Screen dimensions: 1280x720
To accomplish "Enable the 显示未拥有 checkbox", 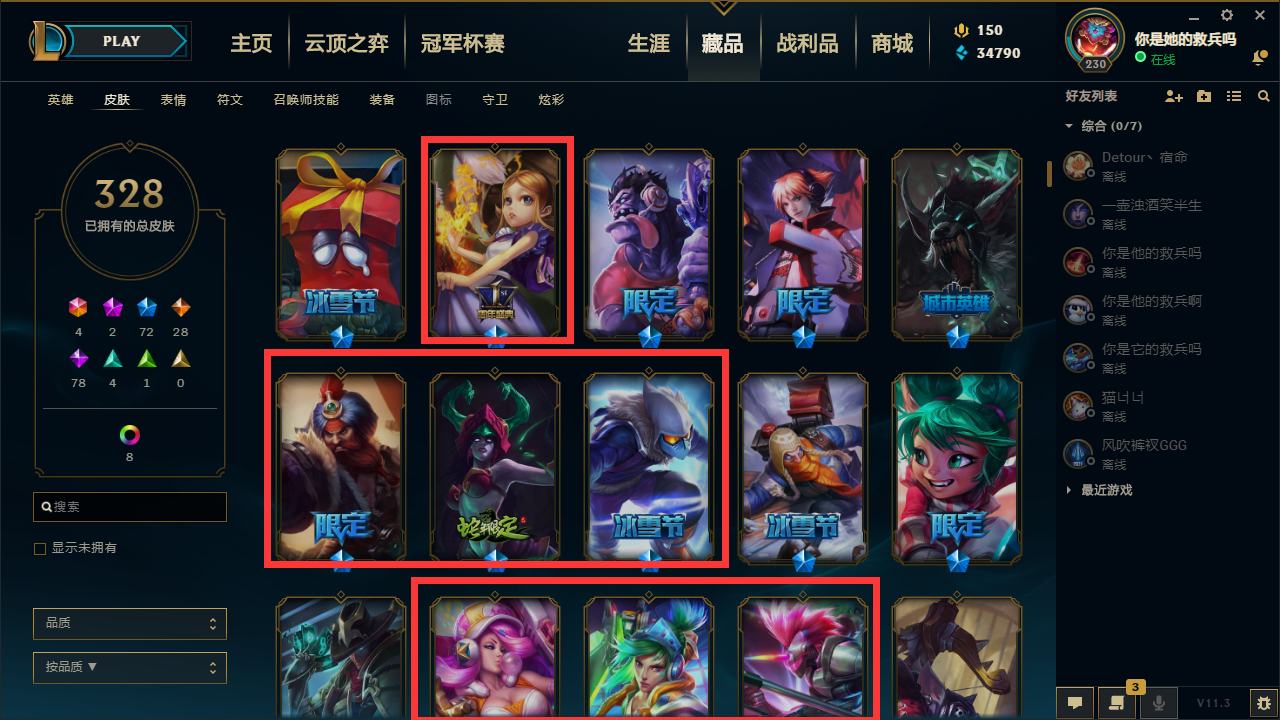I will point(40,549).
